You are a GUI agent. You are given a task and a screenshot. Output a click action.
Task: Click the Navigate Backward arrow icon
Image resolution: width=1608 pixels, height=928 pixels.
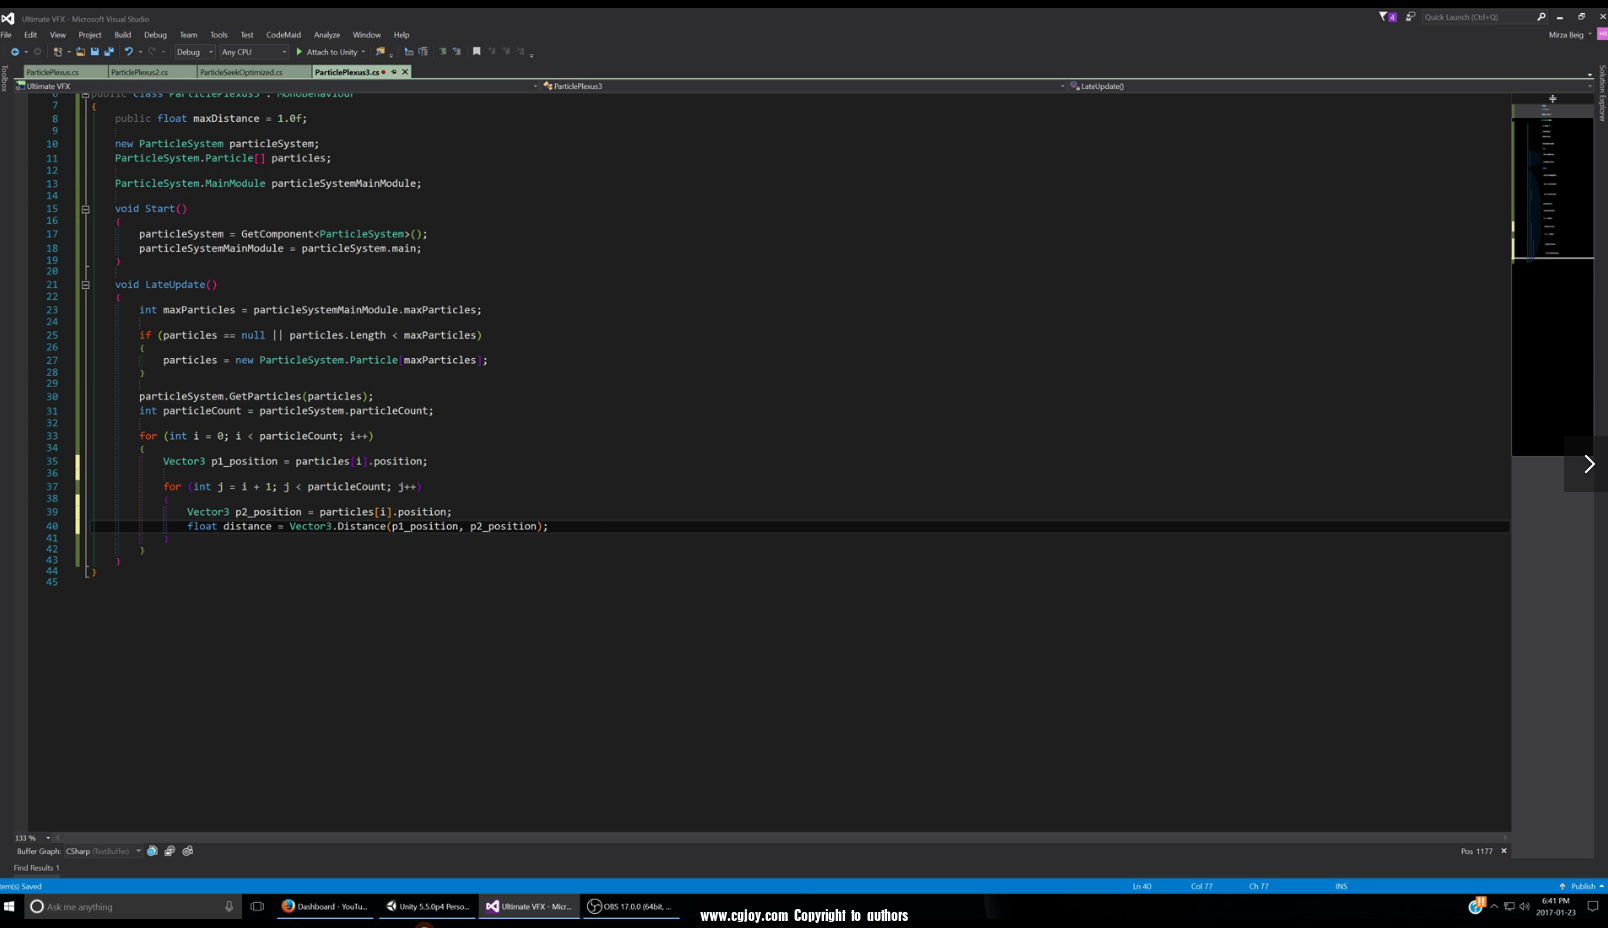point(15,52)
